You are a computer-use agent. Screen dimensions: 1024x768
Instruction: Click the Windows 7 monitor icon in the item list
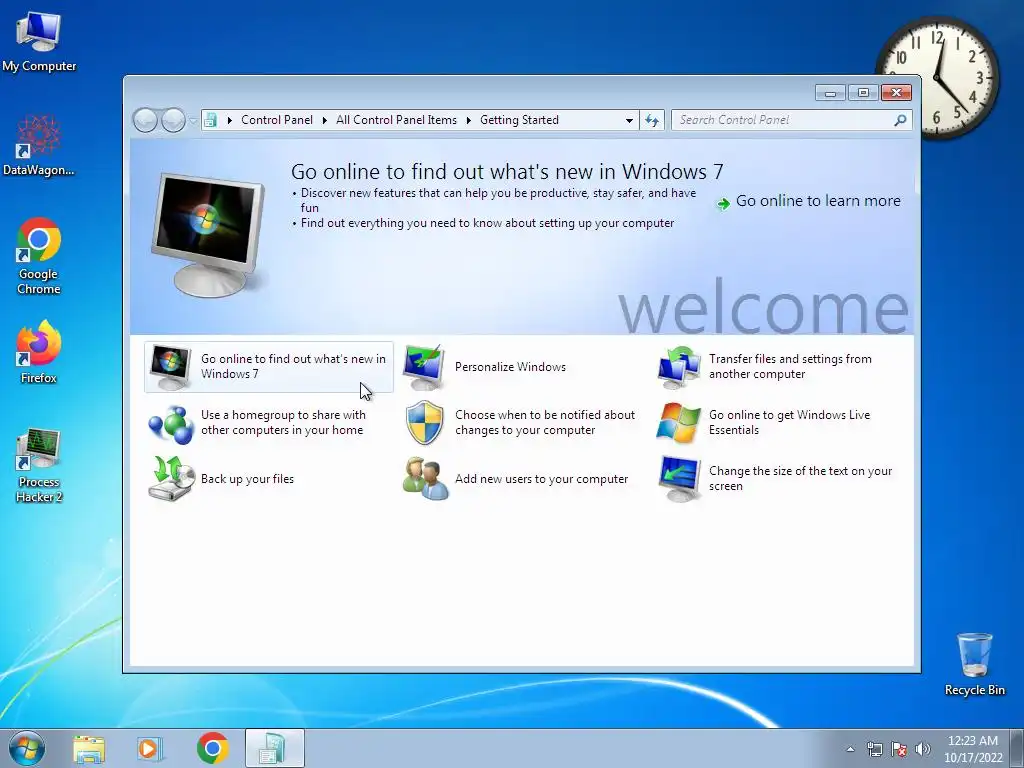click(x=170, y=367)
